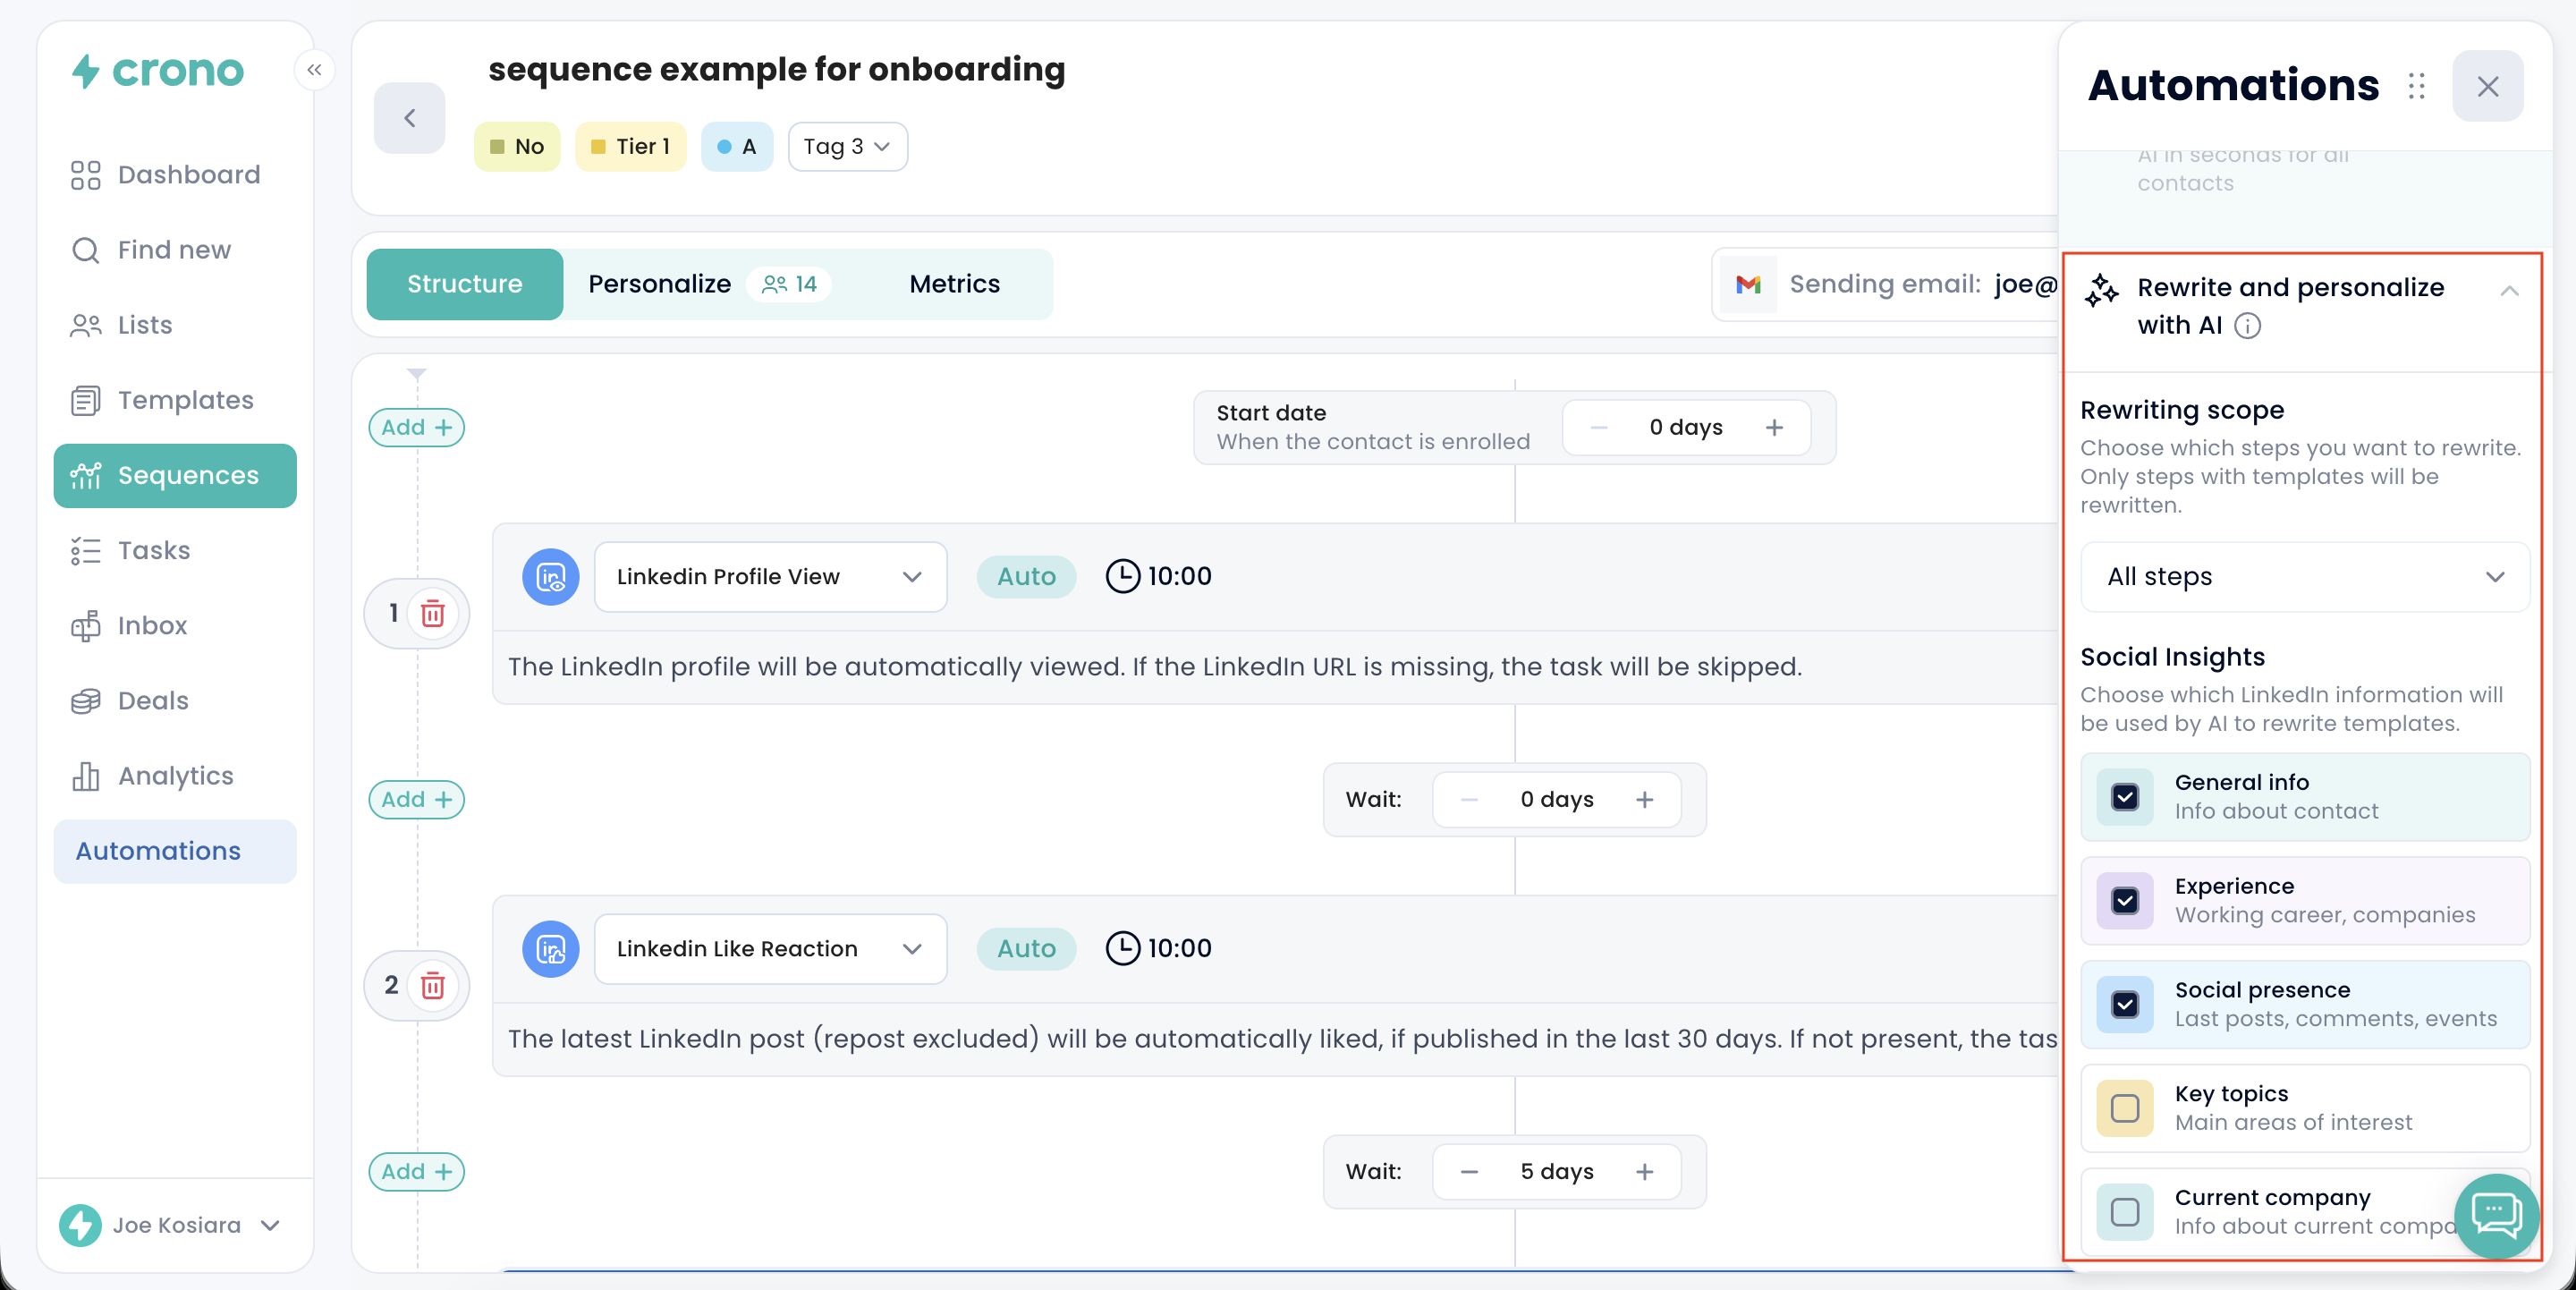Open the Linkedin Profile View step dropdown

(x=770, y=577)
